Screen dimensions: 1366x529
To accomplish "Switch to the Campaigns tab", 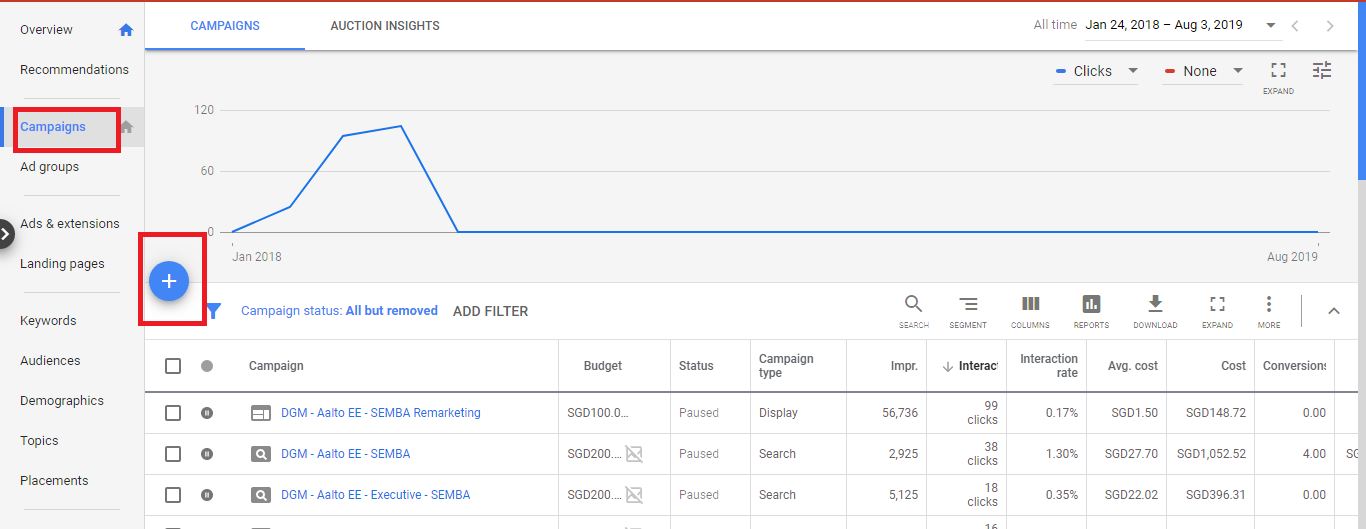I will coord(225,26).
